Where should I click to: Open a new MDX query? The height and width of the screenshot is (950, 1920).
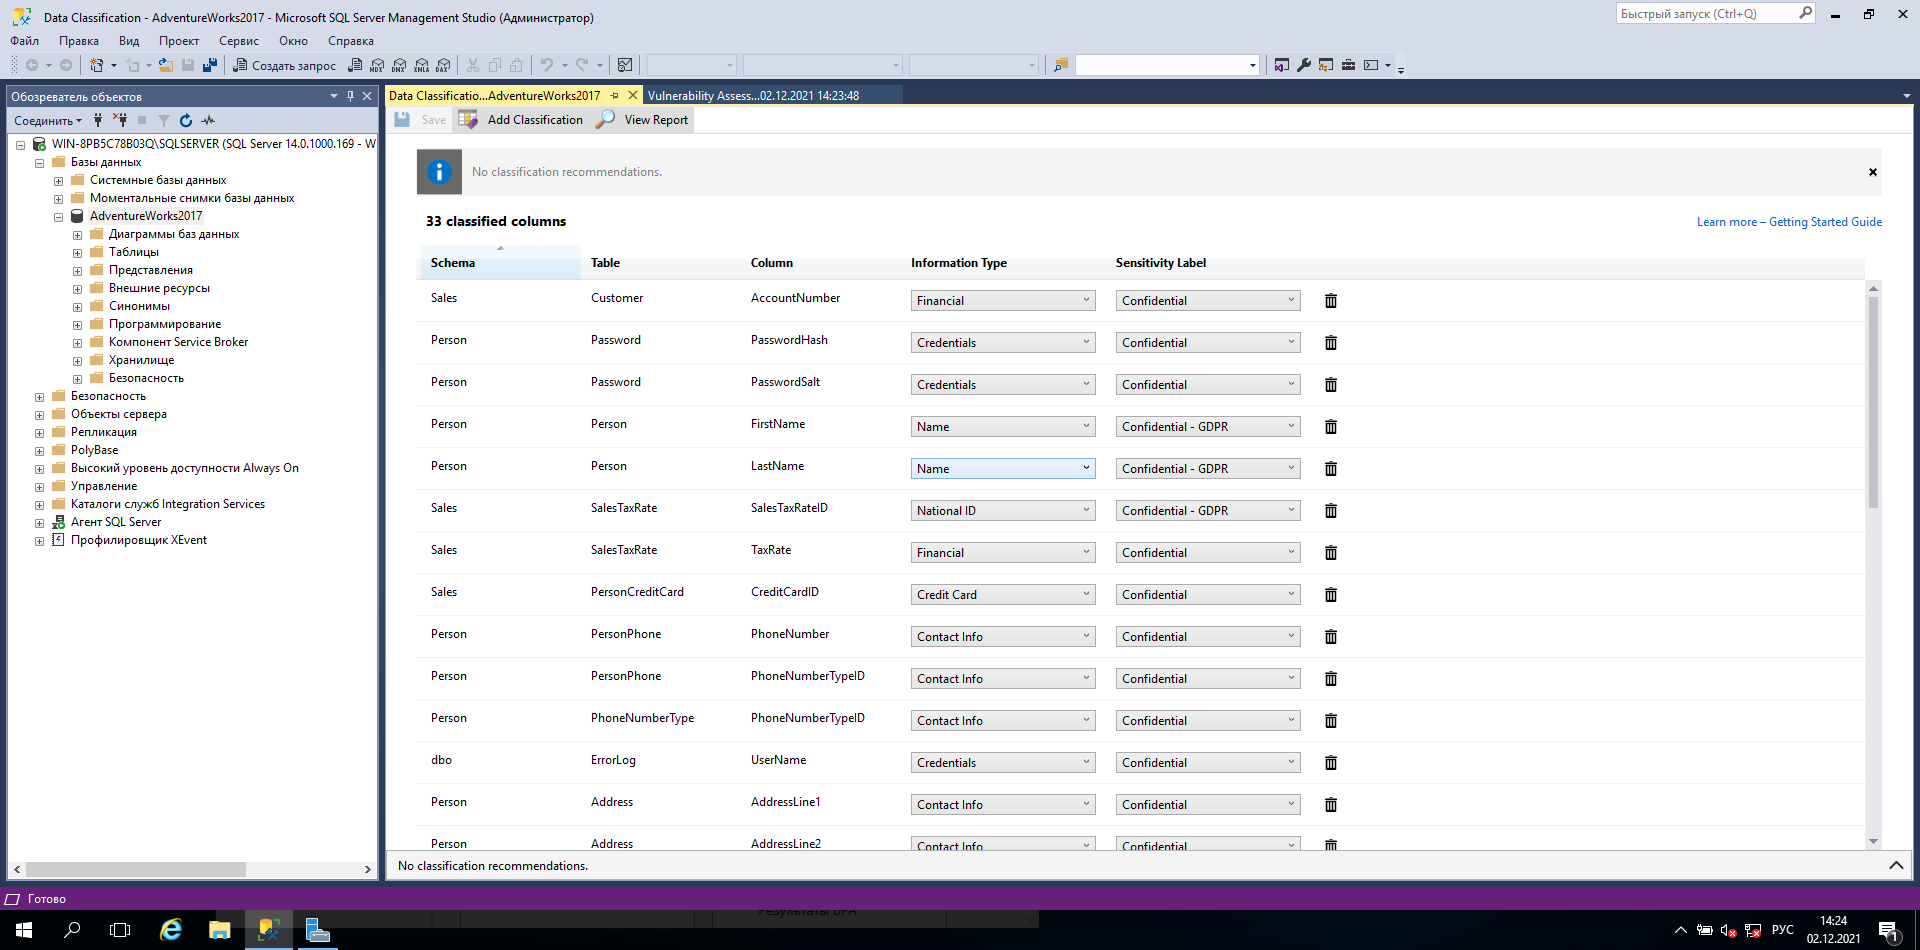(x=377, y=65)
